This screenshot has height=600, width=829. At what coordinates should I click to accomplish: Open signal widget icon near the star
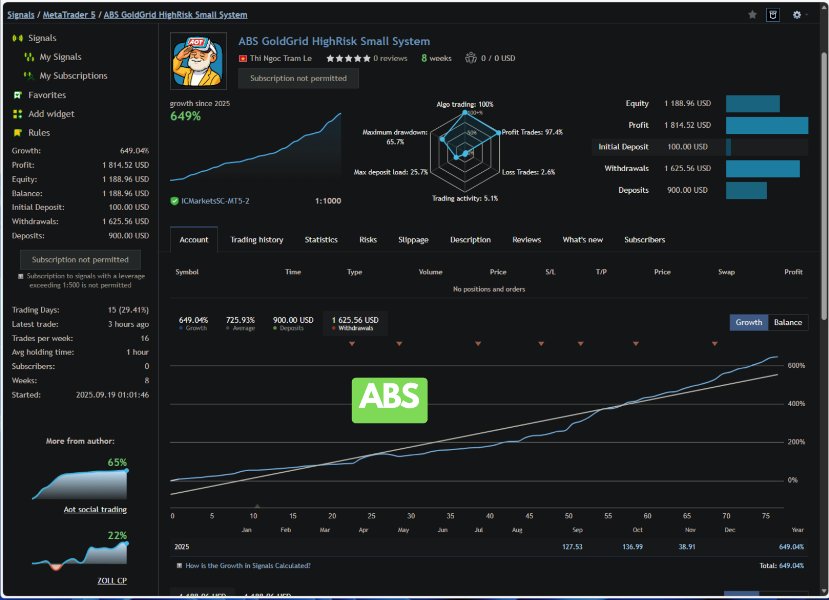tap(772, 15)
